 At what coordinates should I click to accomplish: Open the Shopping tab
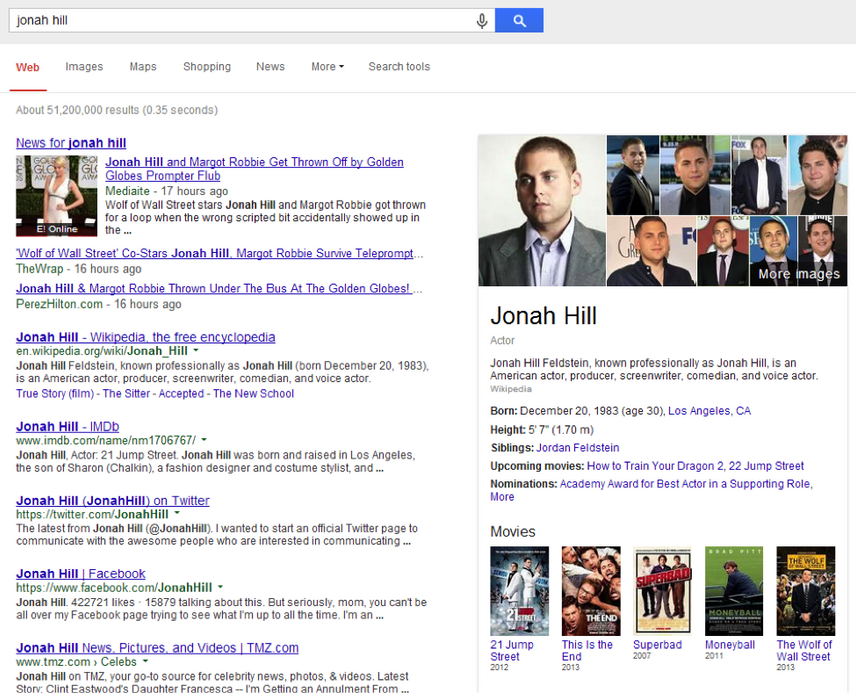pos(207,67)
